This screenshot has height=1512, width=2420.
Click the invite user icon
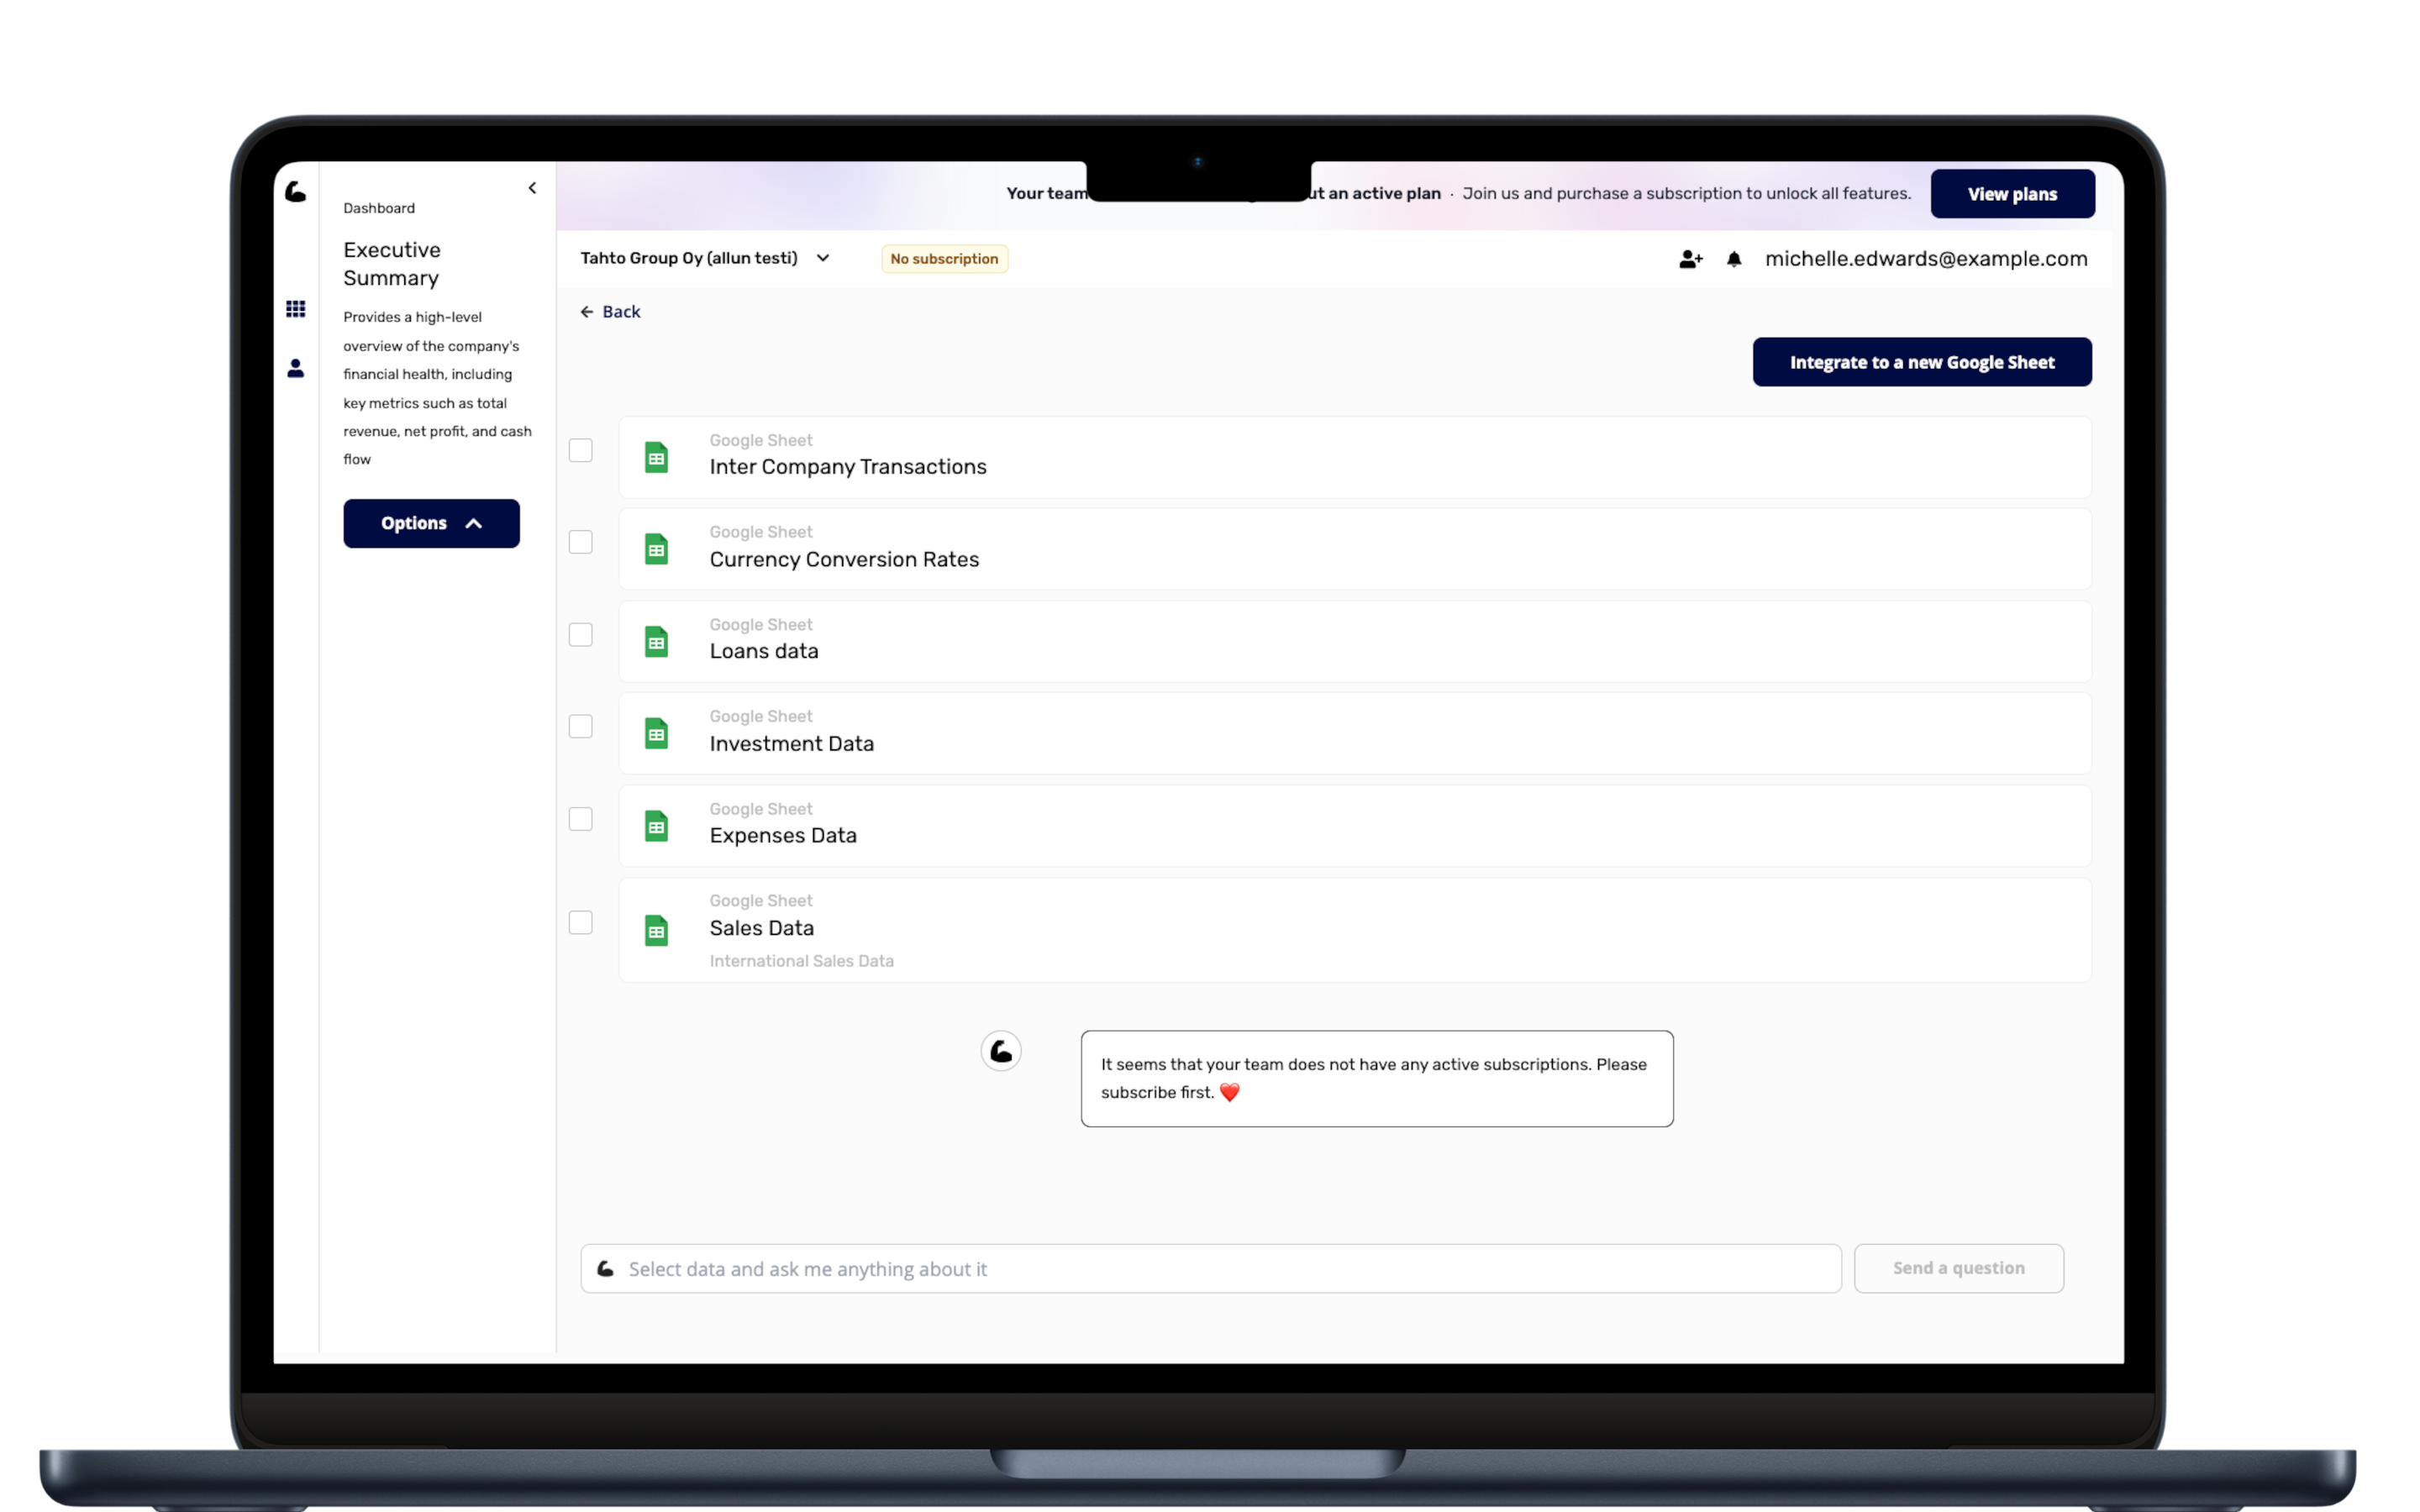(1691, 259)
